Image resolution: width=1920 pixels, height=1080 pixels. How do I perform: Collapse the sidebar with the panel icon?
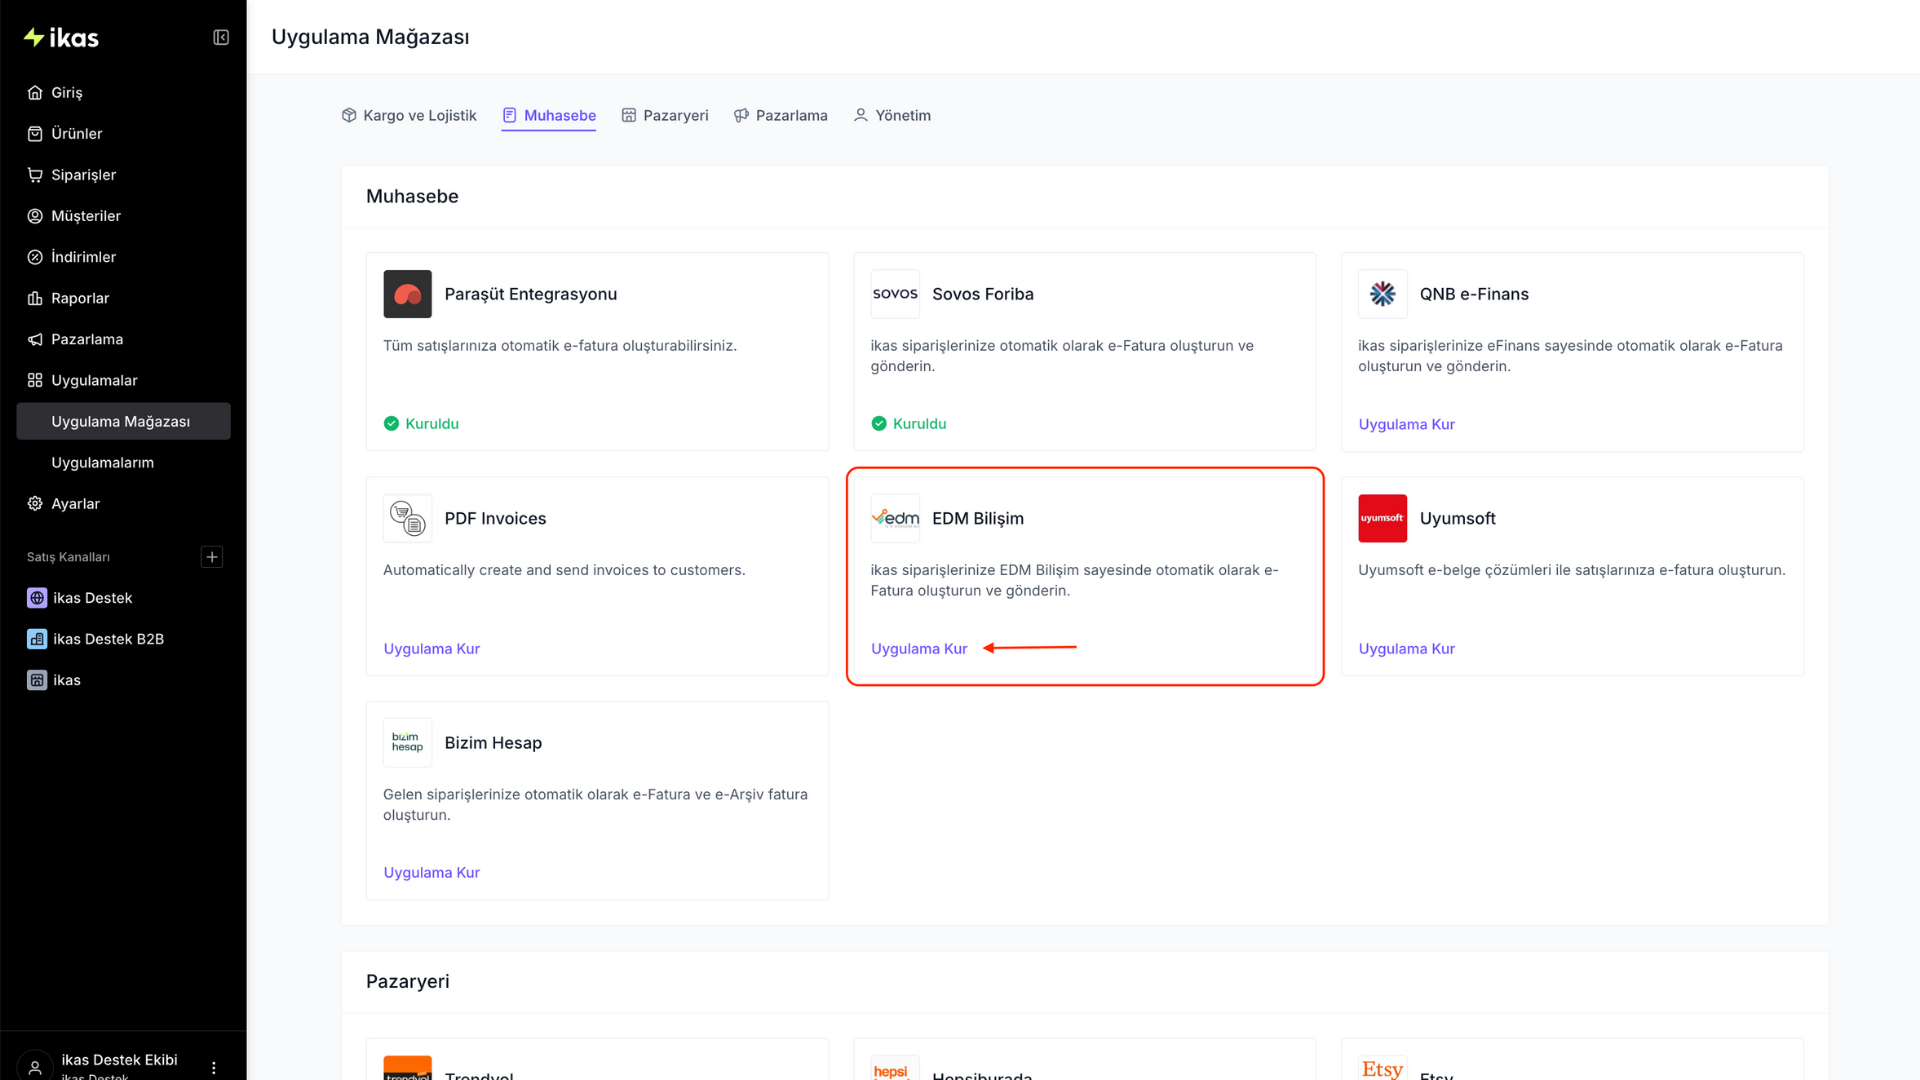221,38
